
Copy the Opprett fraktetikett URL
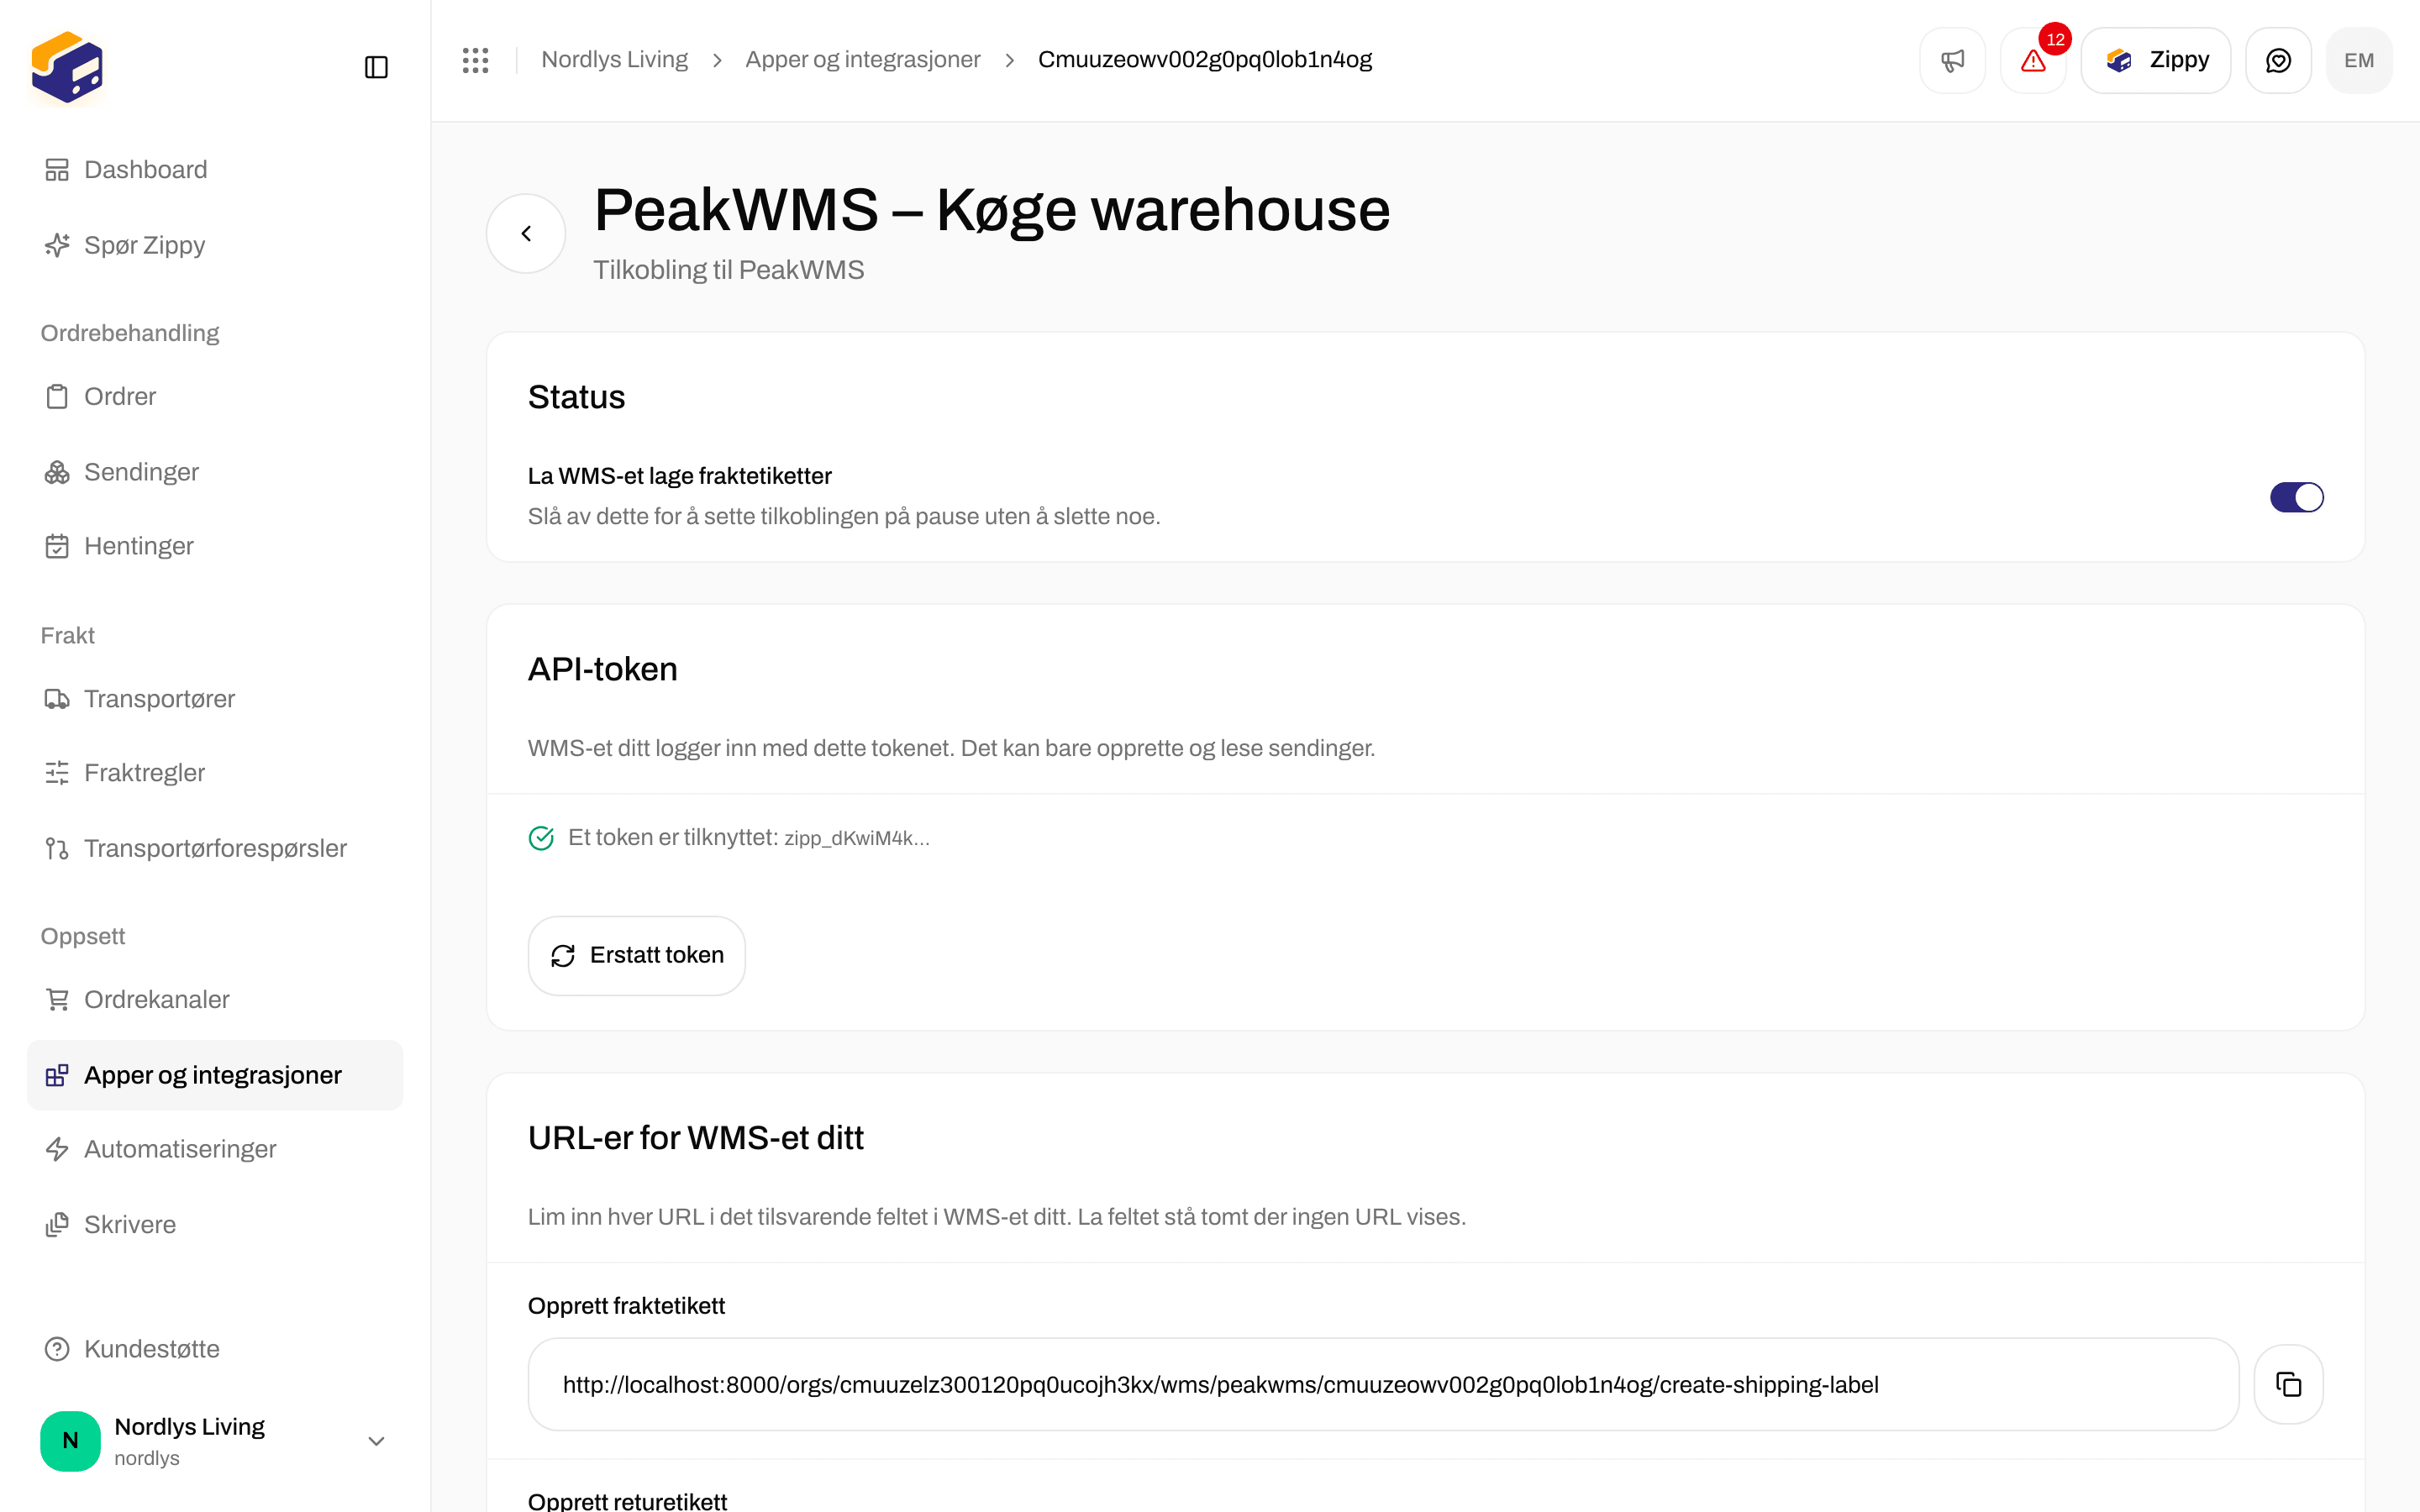[2288, 1384]
